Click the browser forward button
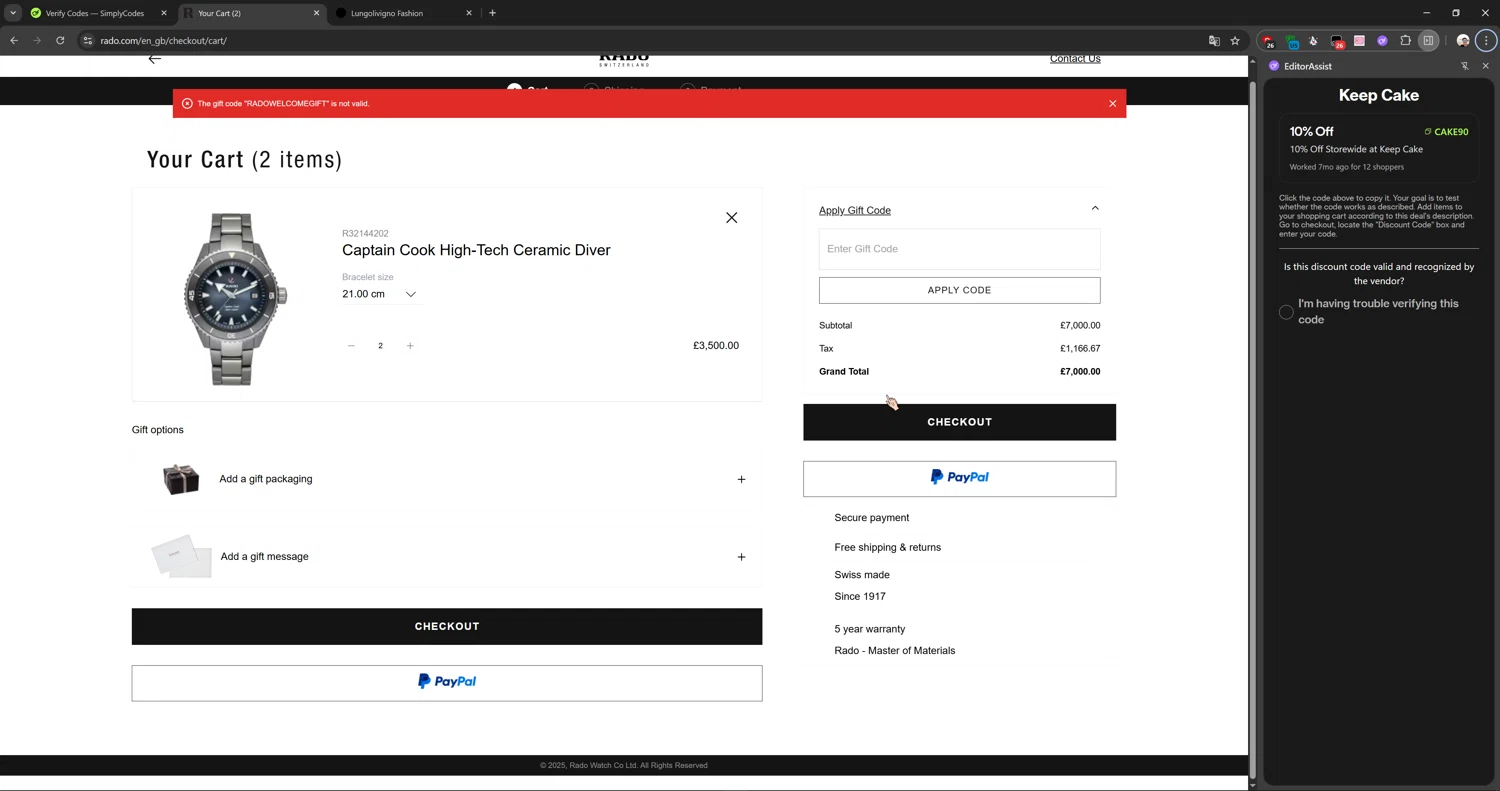 pyautogui.click(x=37, y=41)
